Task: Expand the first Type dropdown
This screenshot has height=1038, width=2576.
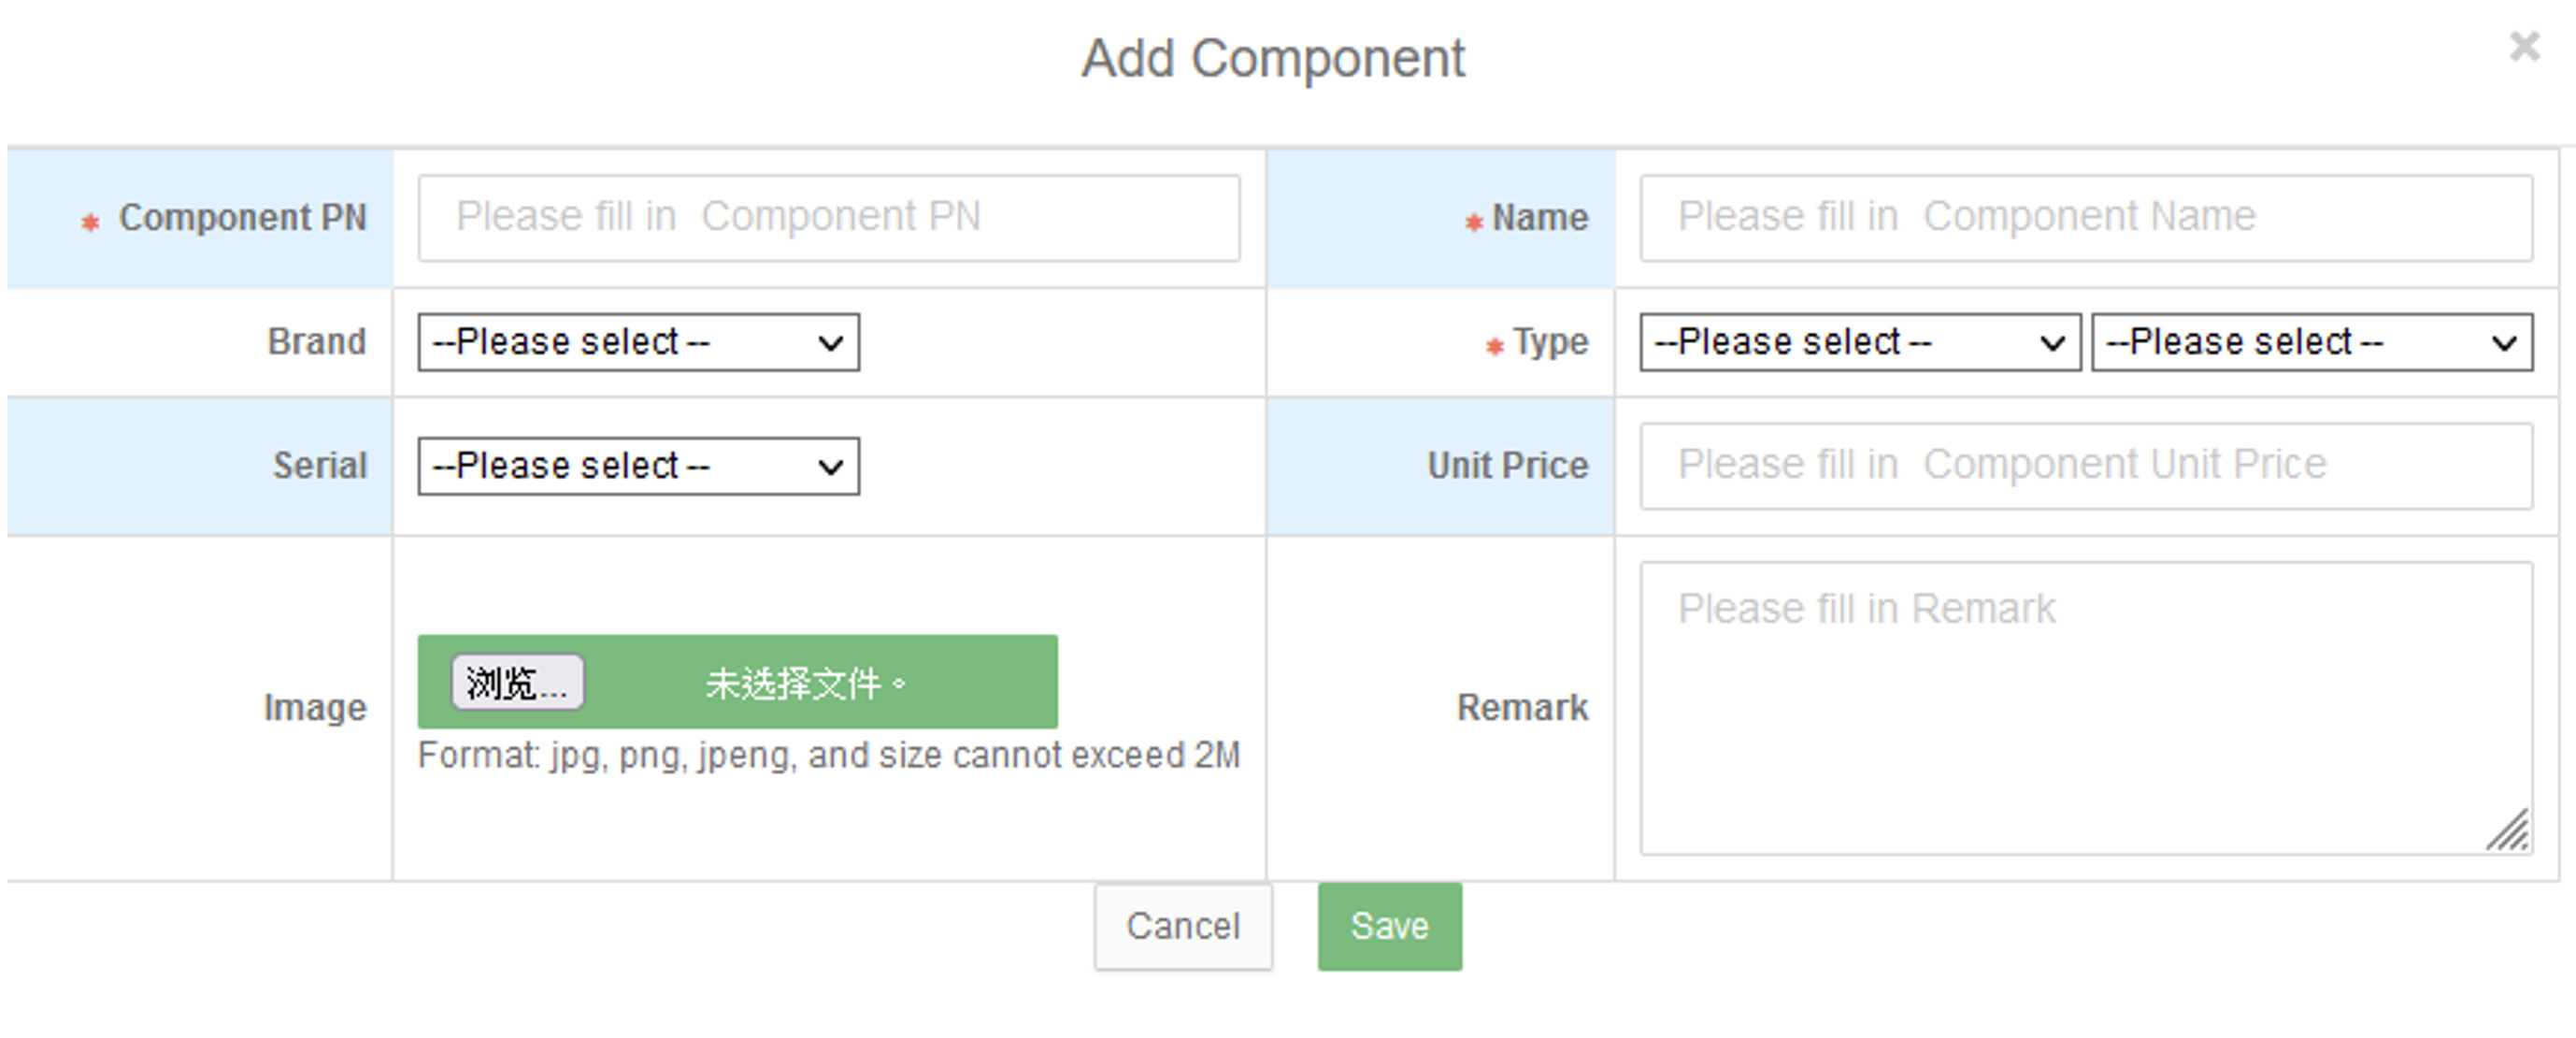Action: coord(1860,342)
